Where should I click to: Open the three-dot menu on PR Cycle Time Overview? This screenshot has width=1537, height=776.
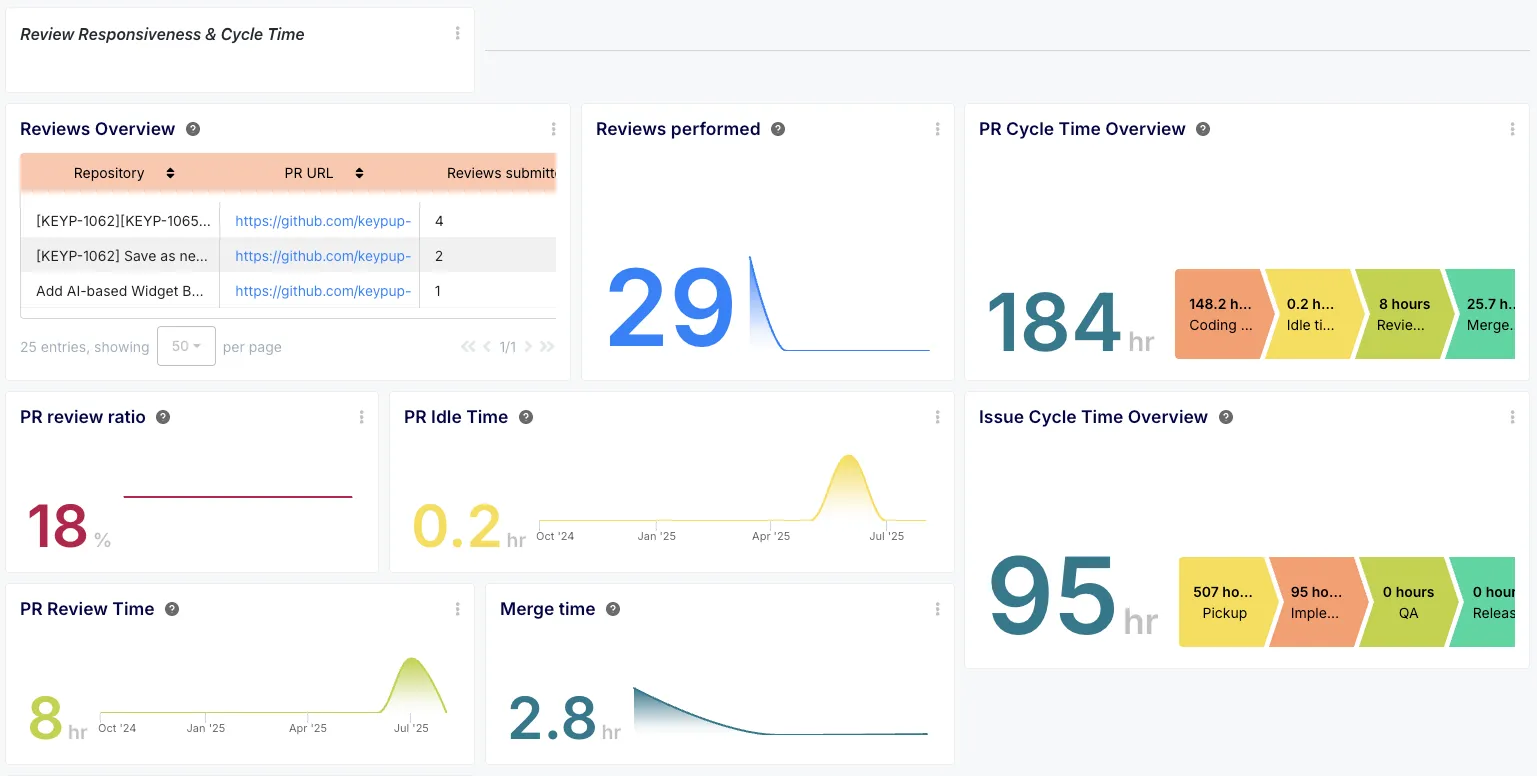[x=1512, y=129]
